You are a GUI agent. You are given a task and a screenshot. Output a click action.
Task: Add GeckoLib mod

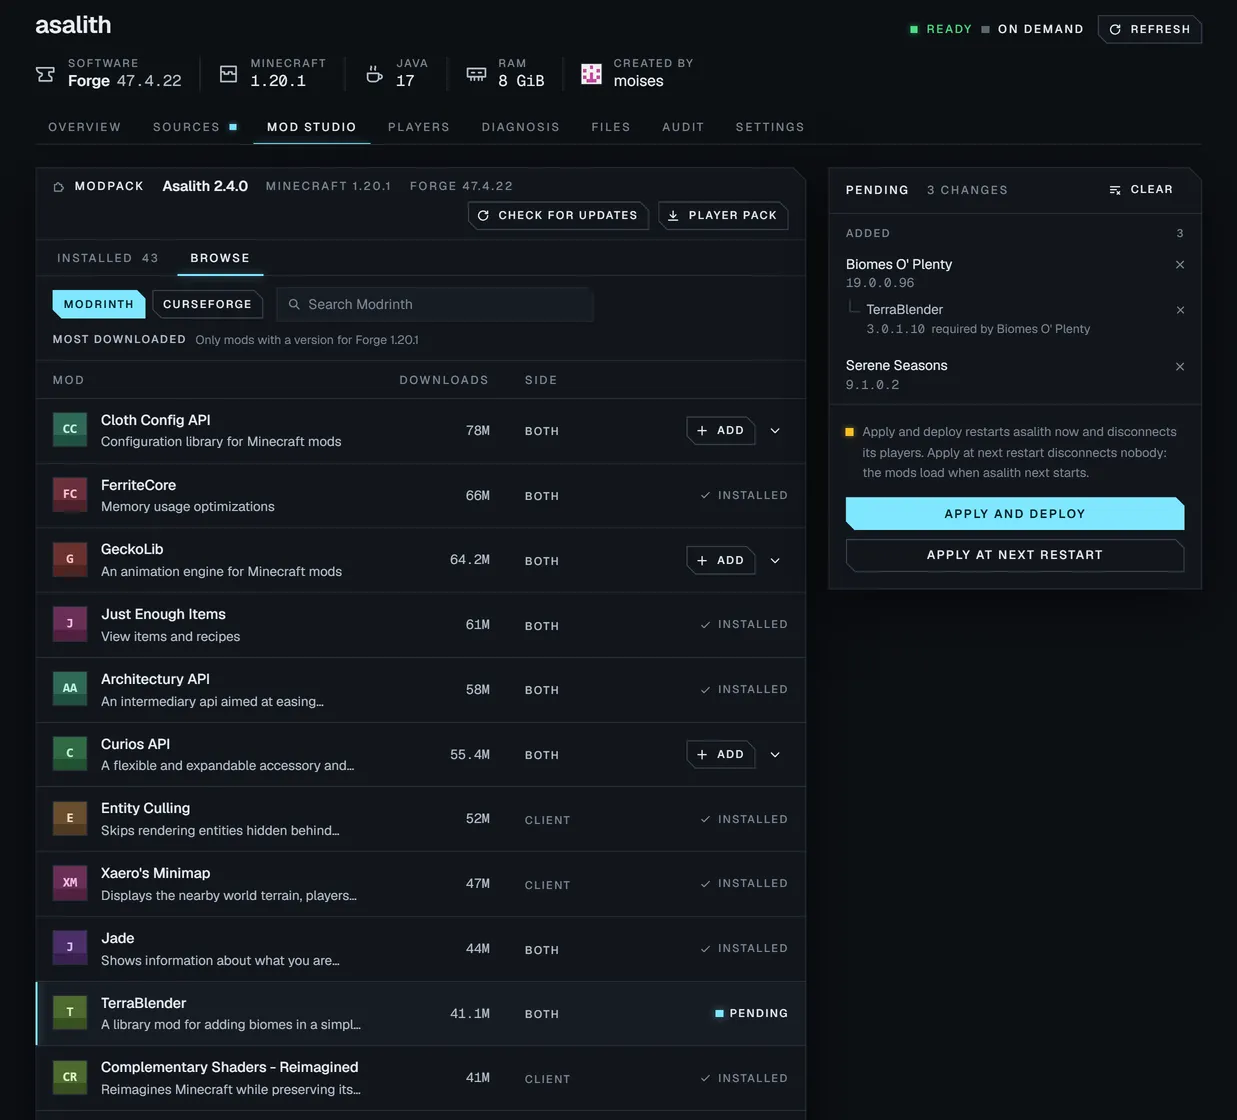720,561
